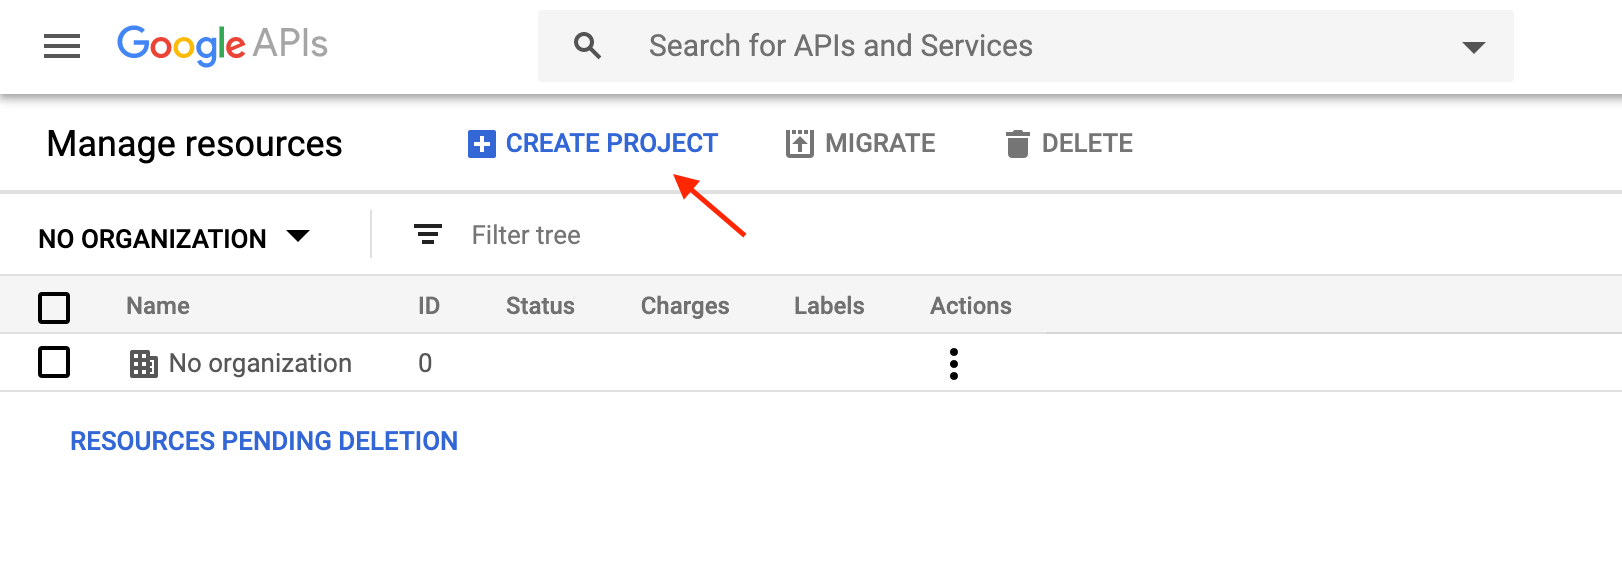Click the MIGRATE button label
The width and height of the screenshot is (1622, 568).
point(880,144)
